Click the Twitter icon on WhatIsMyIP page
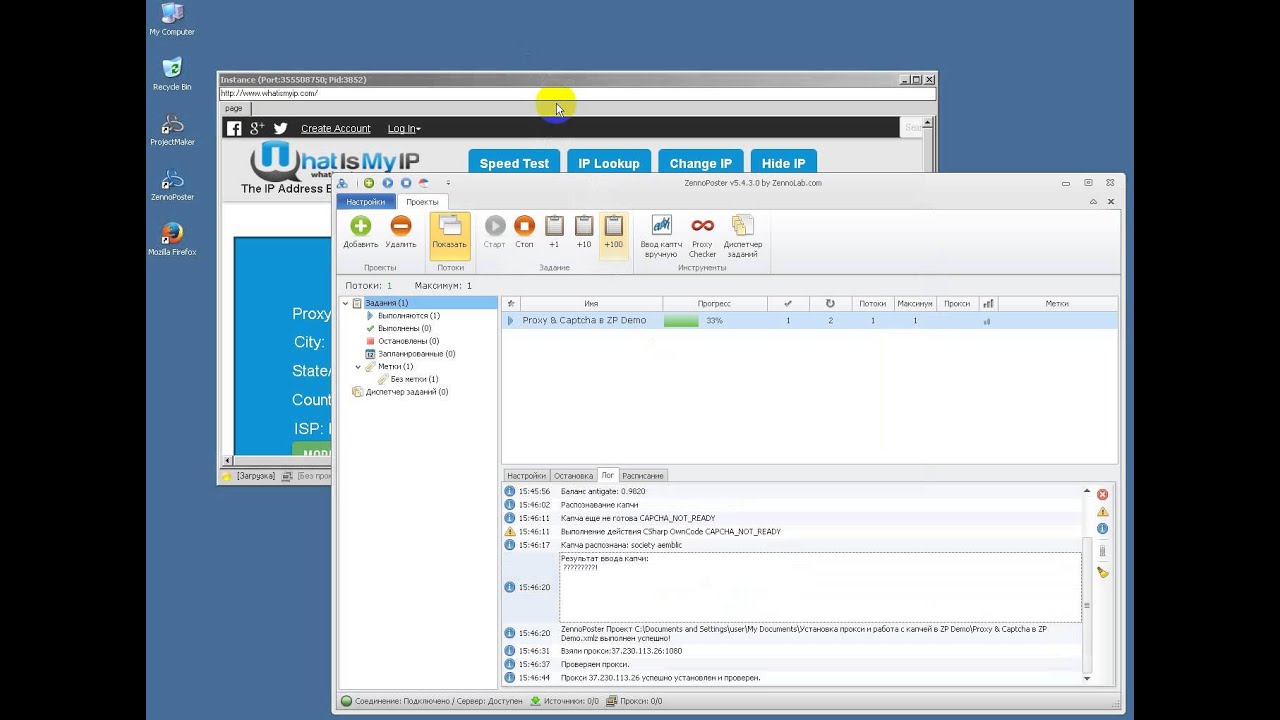The height and width of the screenshot is (720, 1280). [280, 129]
